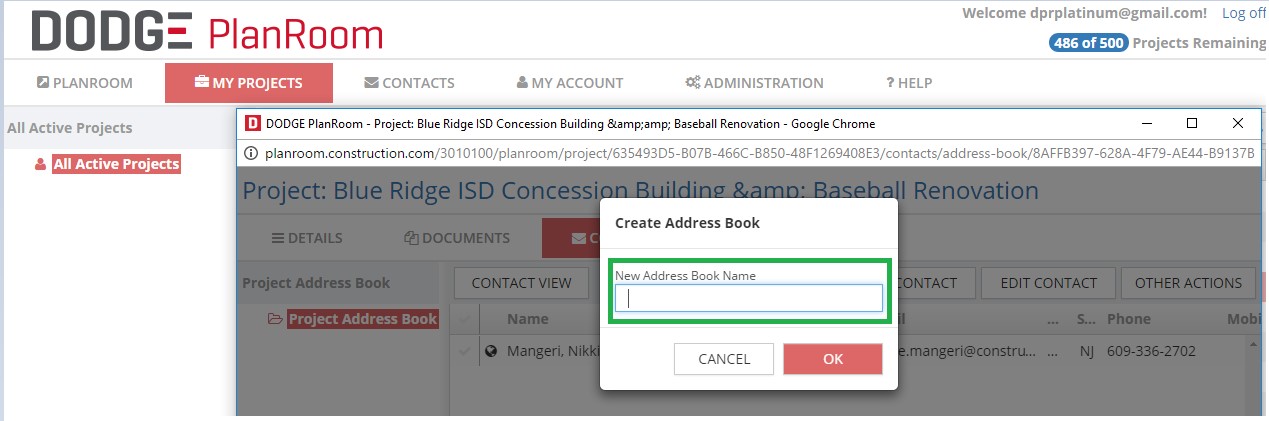Select All Active Projects in the sidebar
Image resolution: width=1269 pixels, height=421 pixels.
[x=116, y=164]
